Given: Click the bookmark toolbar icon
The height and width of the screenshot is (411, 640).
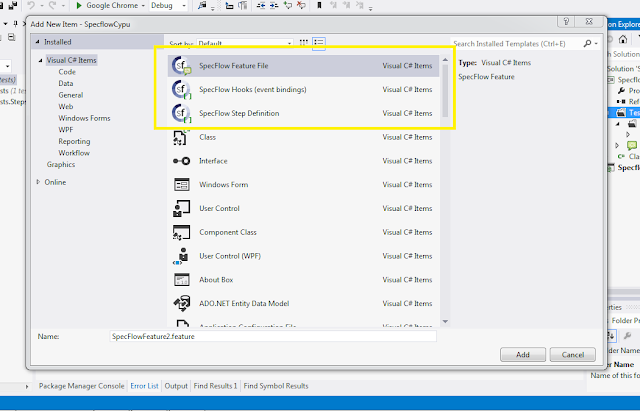Looking at the screenshot, I should [319, 5].
